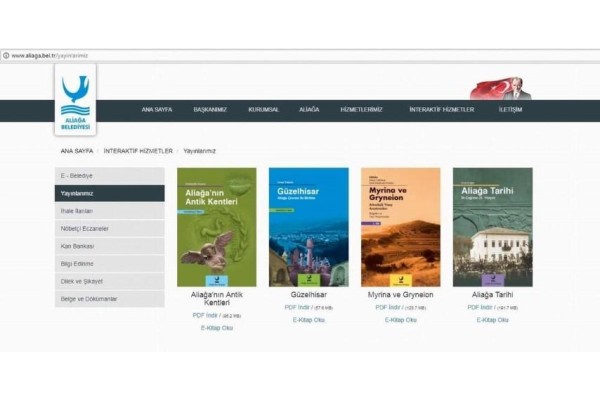This screenshot has width=600, height=400.
Task: Go to the İLETİŞİM page
Action: [511, 109]
